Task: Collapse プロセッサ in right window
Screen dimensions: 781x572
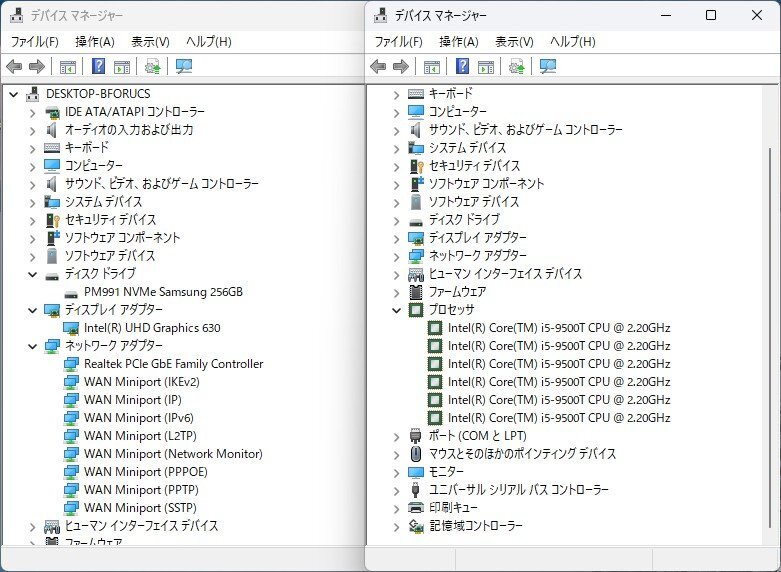Action: [x=396, y=310]
